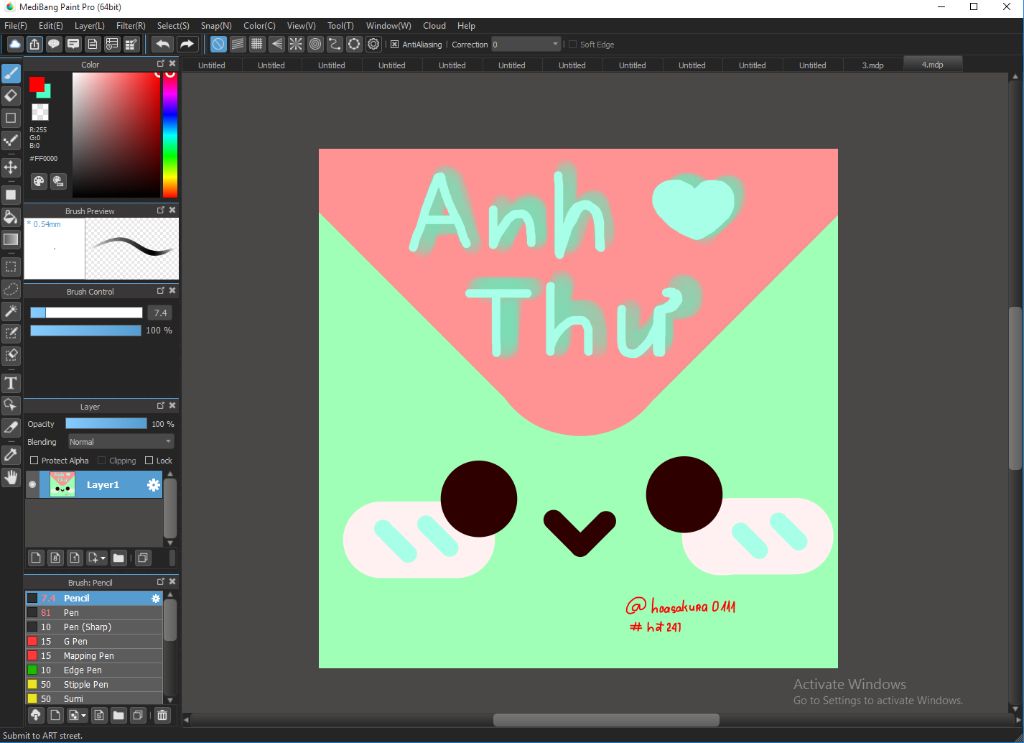
Task: Enable the curve snap icon
Action: [x=334, y=44]
